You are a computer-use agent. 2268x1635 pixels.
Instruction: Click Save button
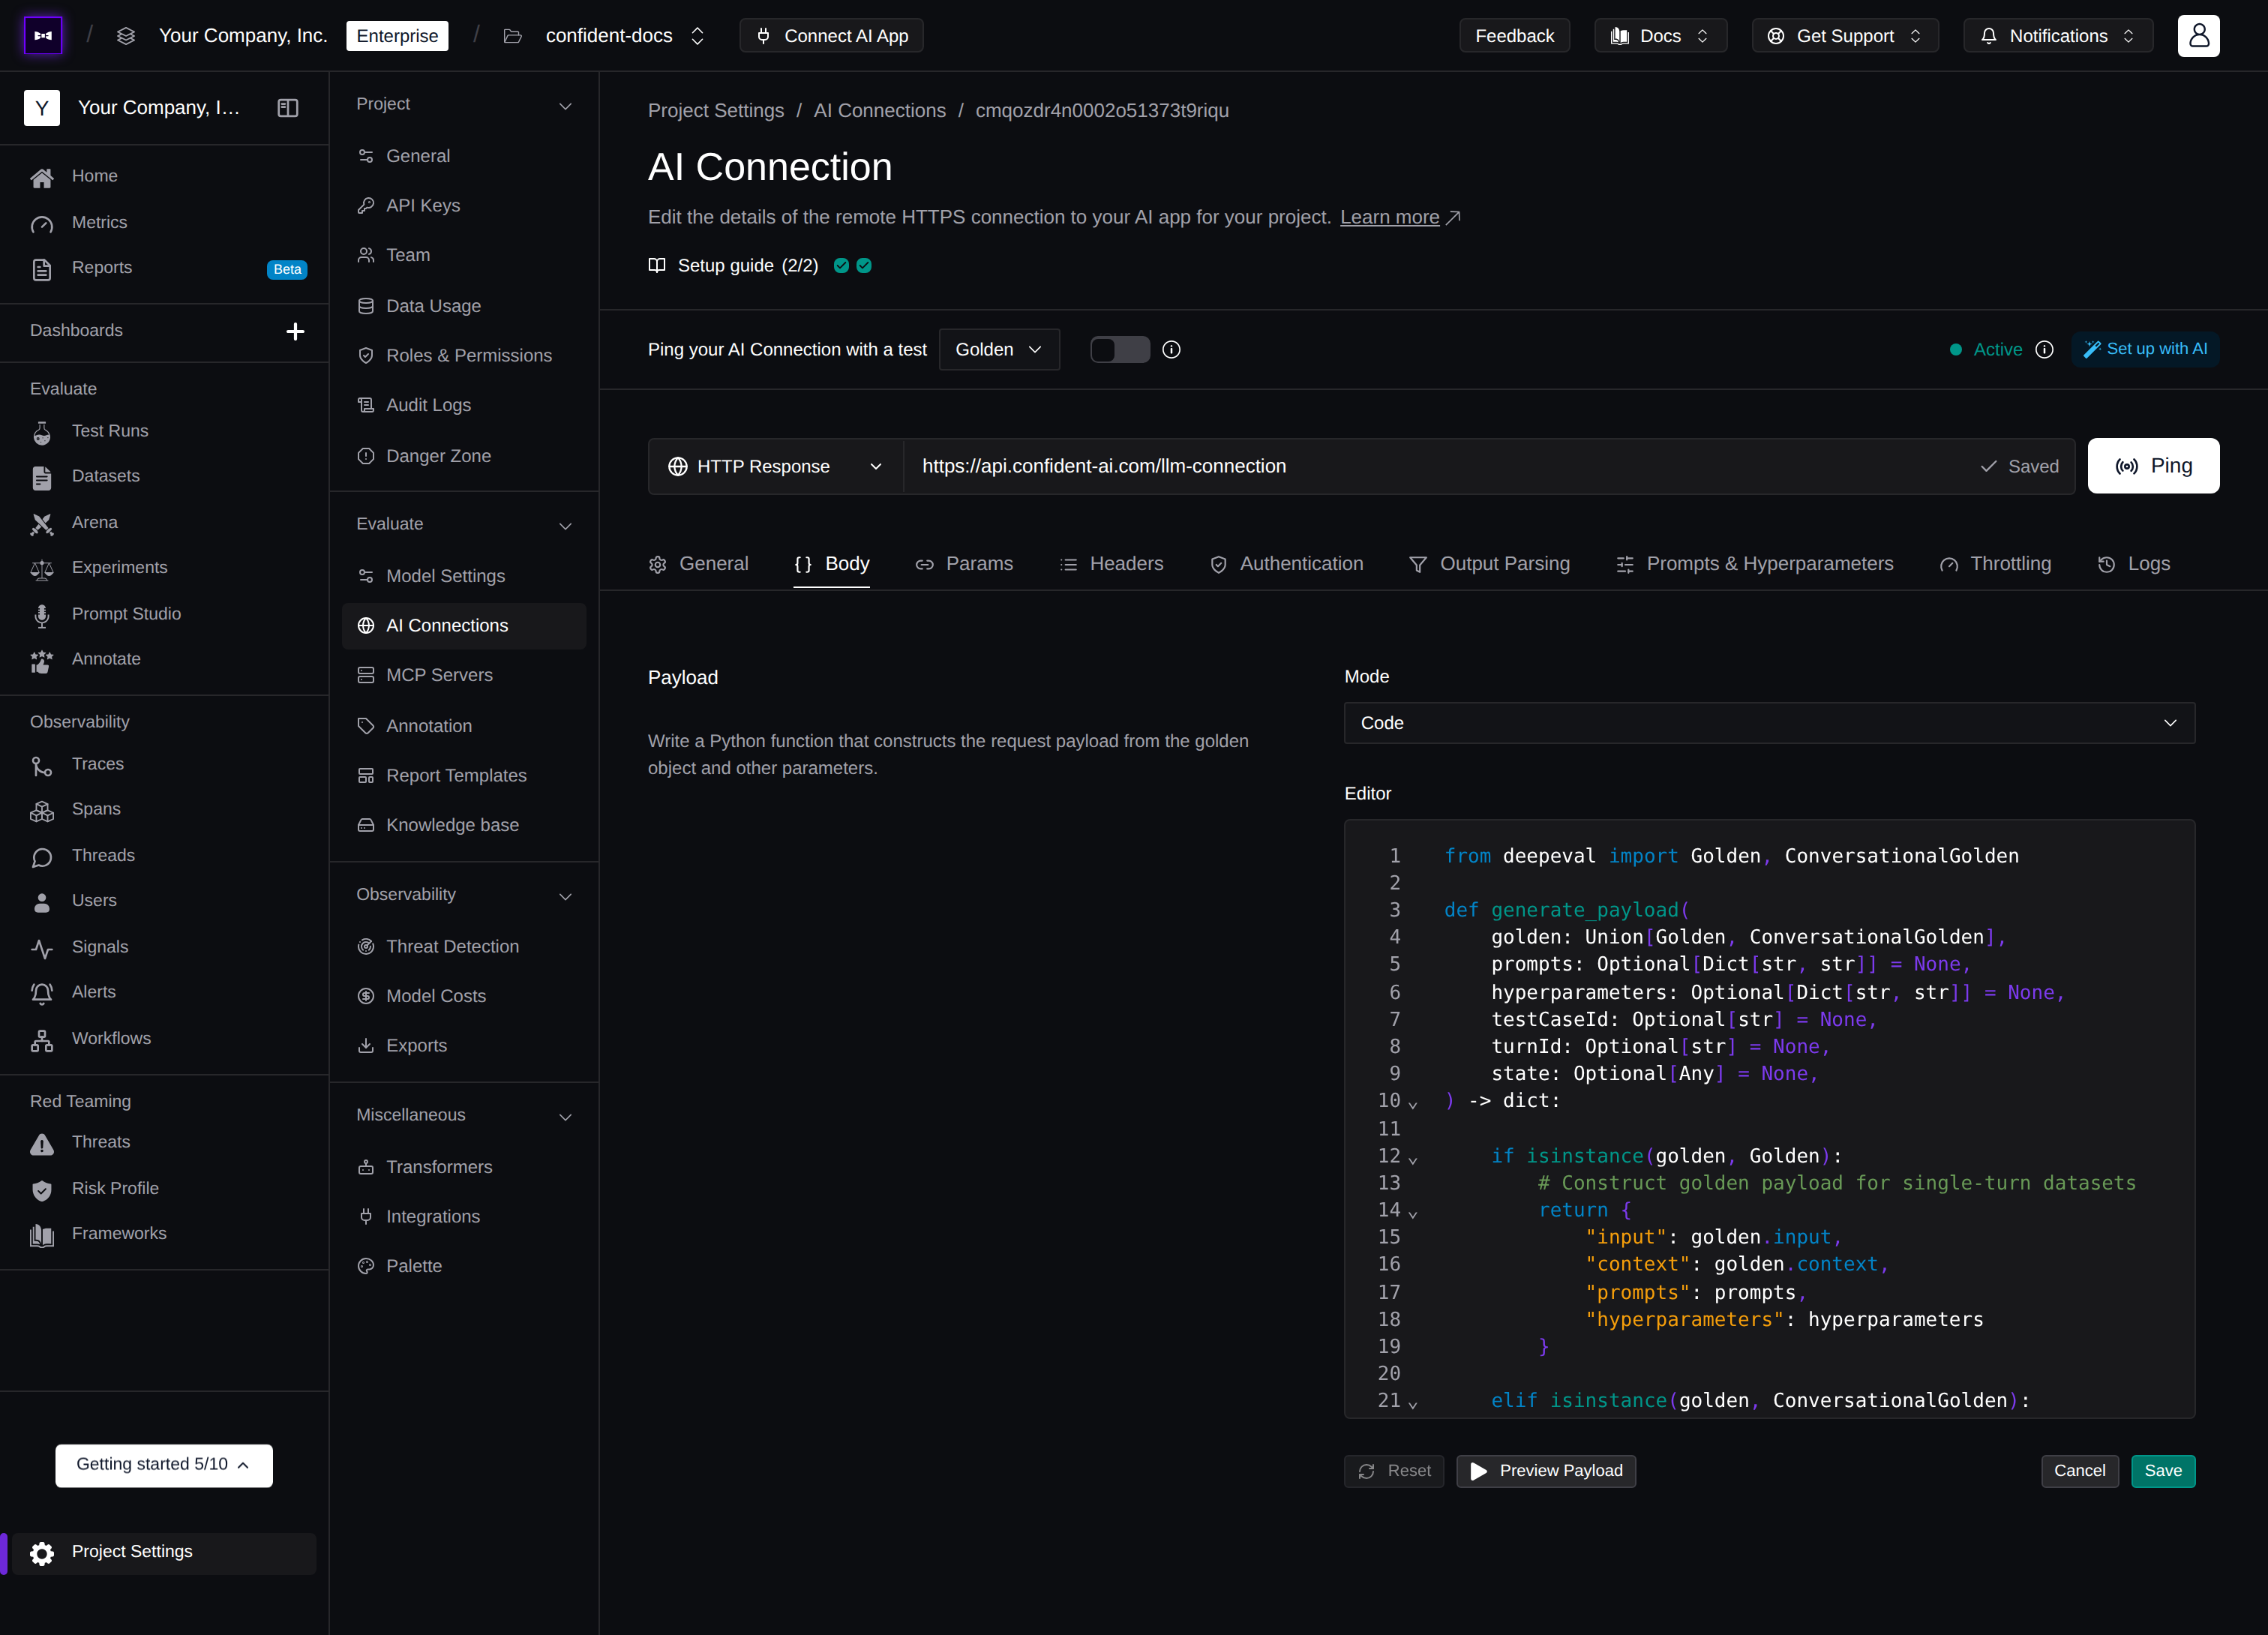tap(2162, 1471)
